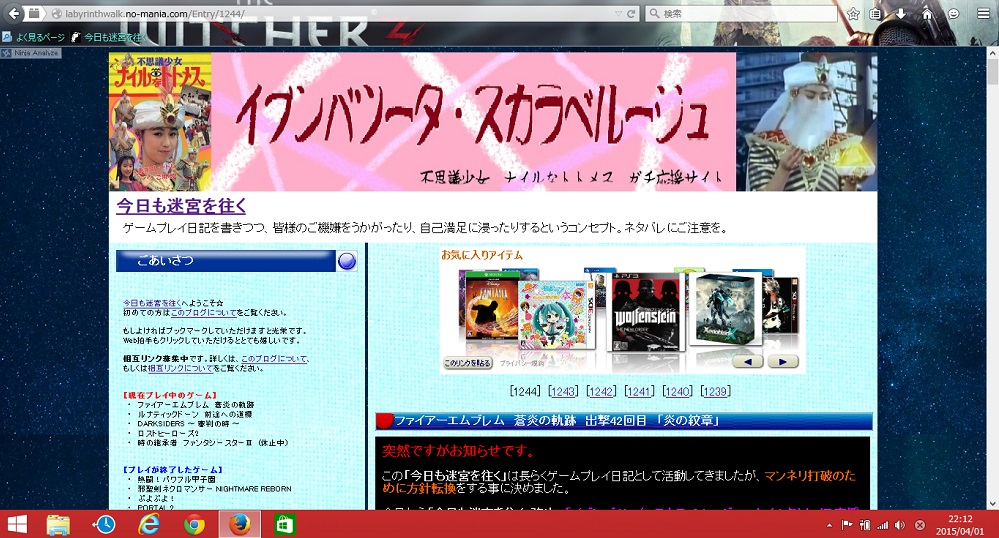Open the first このブログについて link in the greeting

click(x=203, y=313)
